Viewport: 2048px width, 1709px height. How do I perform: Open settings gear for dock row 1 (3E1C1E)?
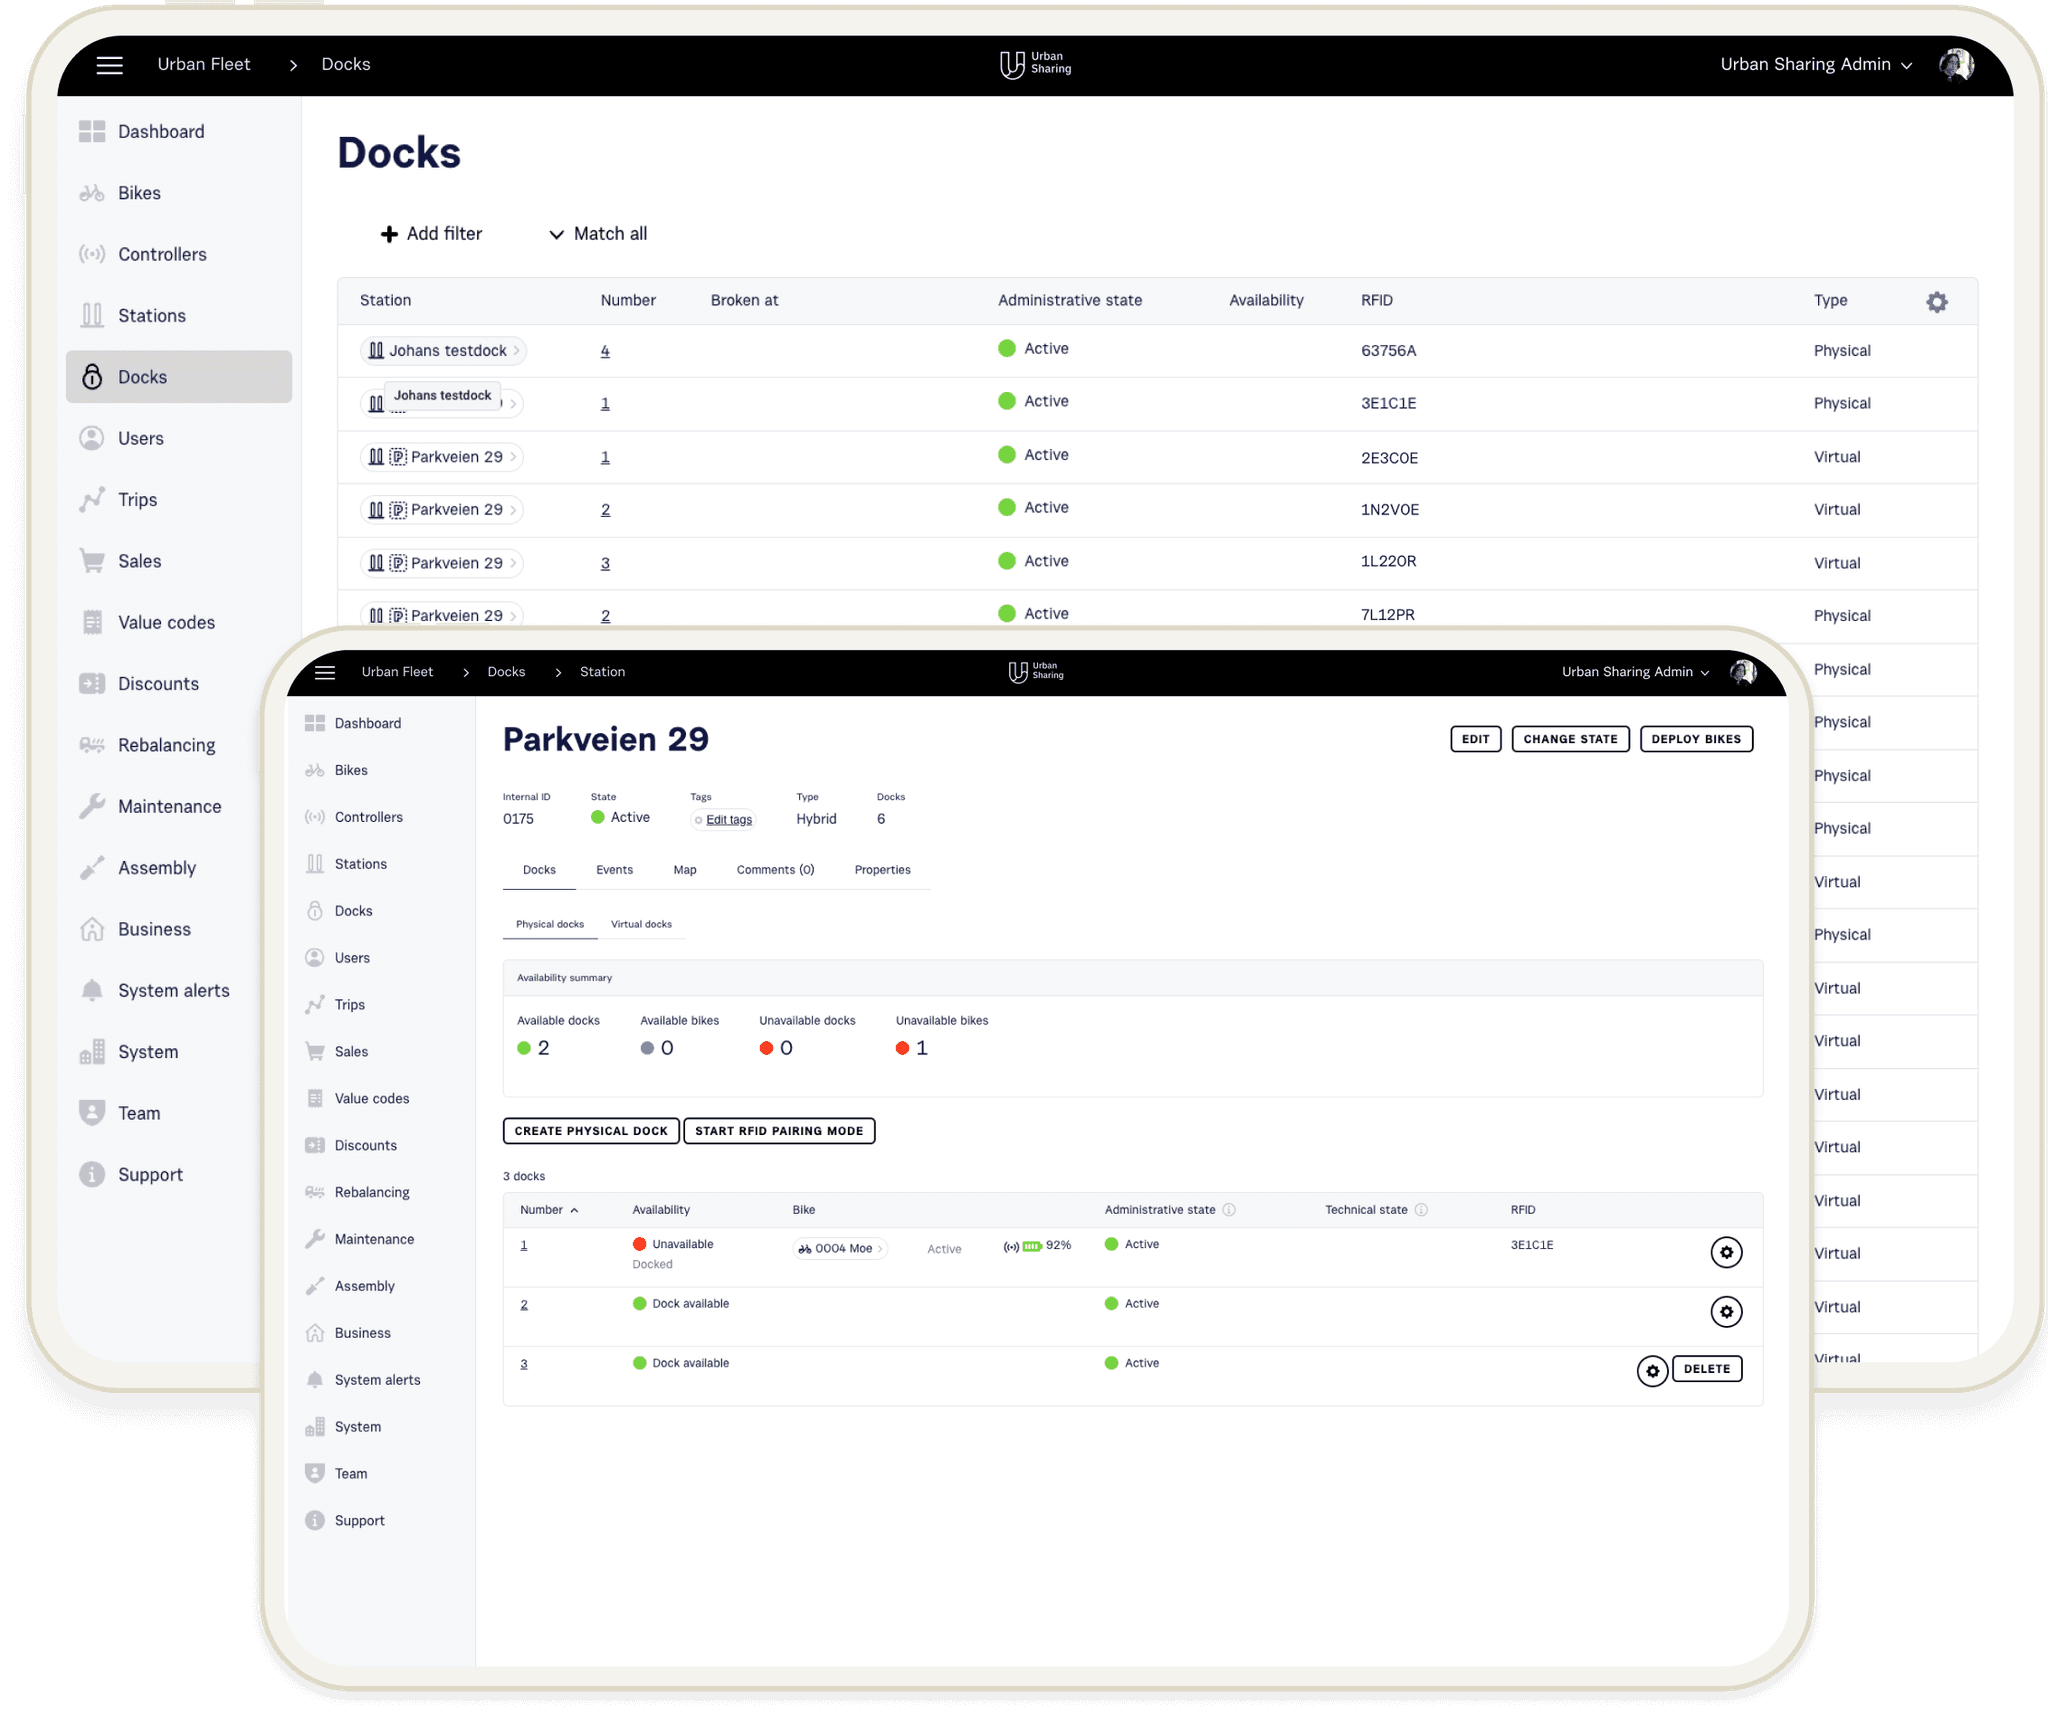1726,1252
